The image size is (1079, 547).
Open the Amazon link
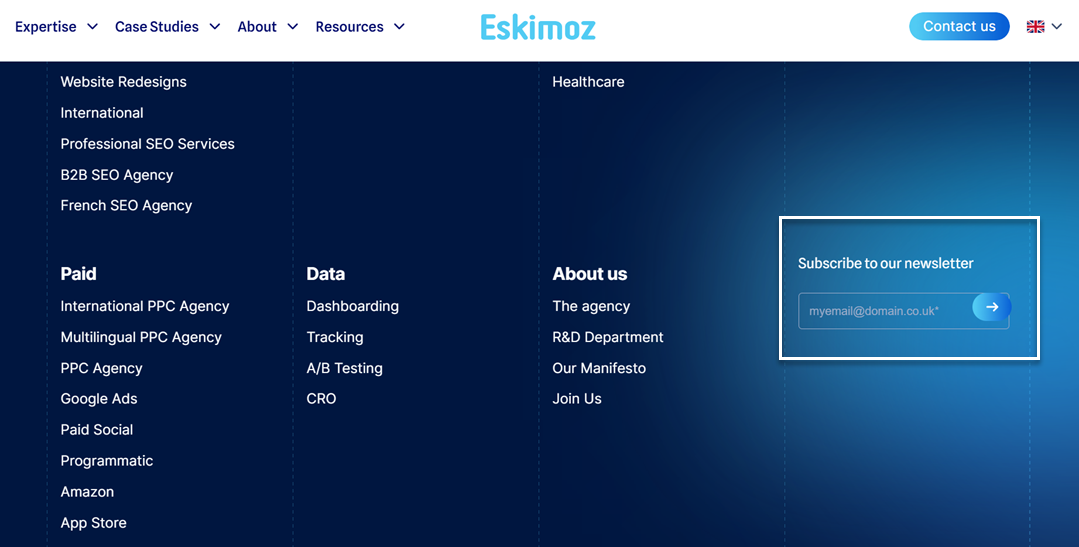(x=87, y=492)
